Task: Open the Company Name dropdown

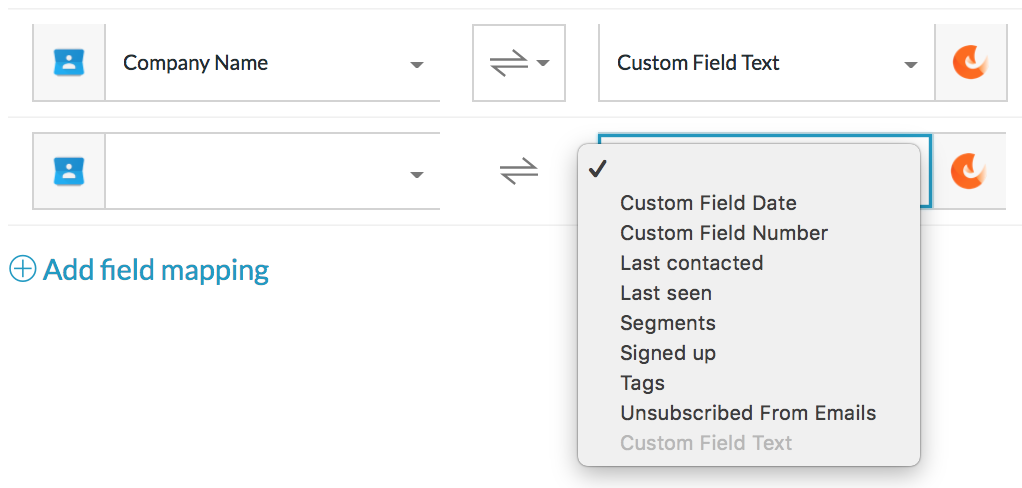Action: (272, 63)
